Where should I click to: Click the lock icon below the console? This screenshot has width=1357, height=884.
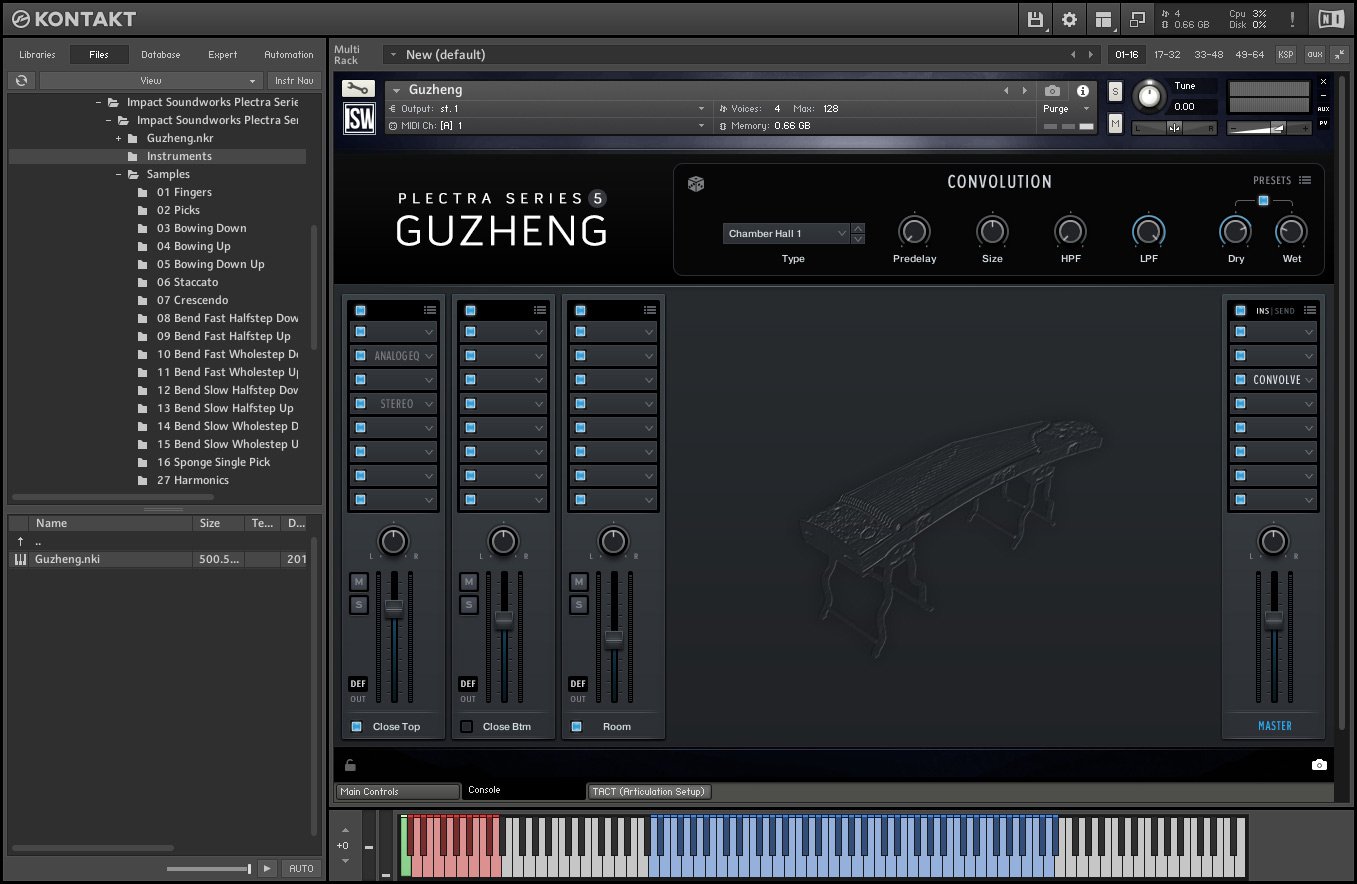coord(350,765)
